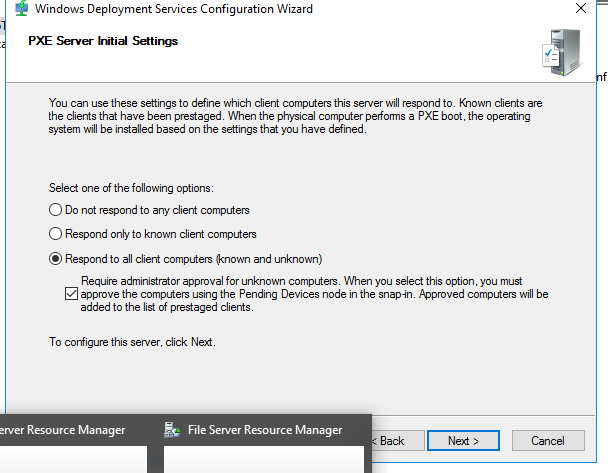Click the Cancel button

[x=548, y=441]
